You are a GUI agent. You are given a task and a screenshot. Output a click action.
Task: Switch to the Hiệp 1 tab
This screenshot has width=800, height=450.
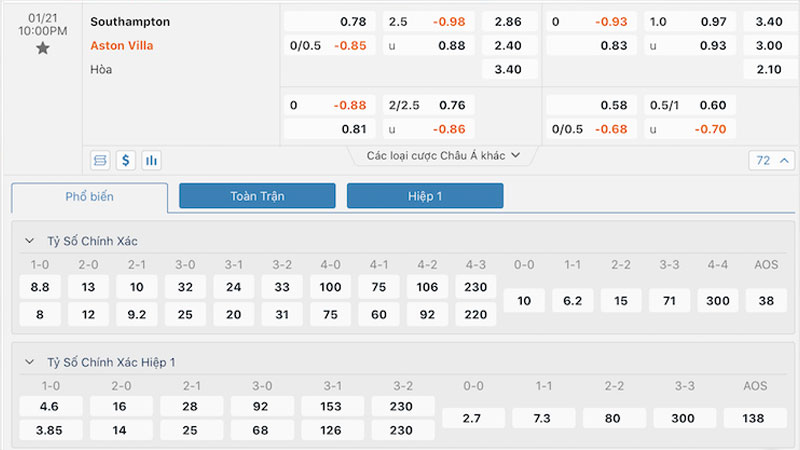425,197
